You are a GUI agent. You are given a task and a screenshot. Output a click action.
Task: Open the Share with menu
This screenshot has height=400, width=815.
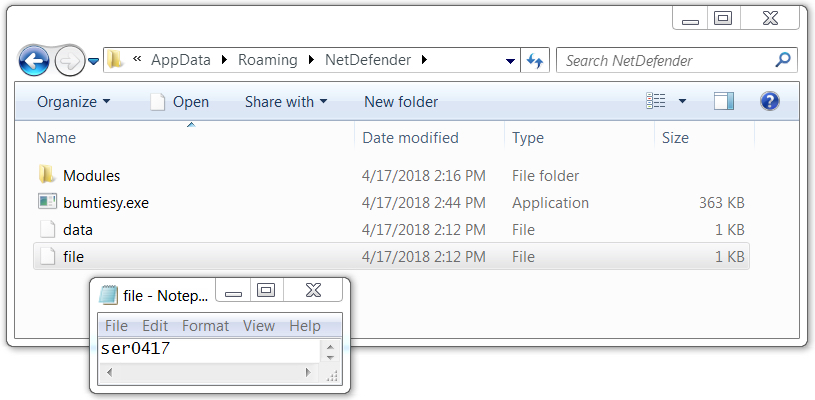pyautogui.click(x=286, y=102)
